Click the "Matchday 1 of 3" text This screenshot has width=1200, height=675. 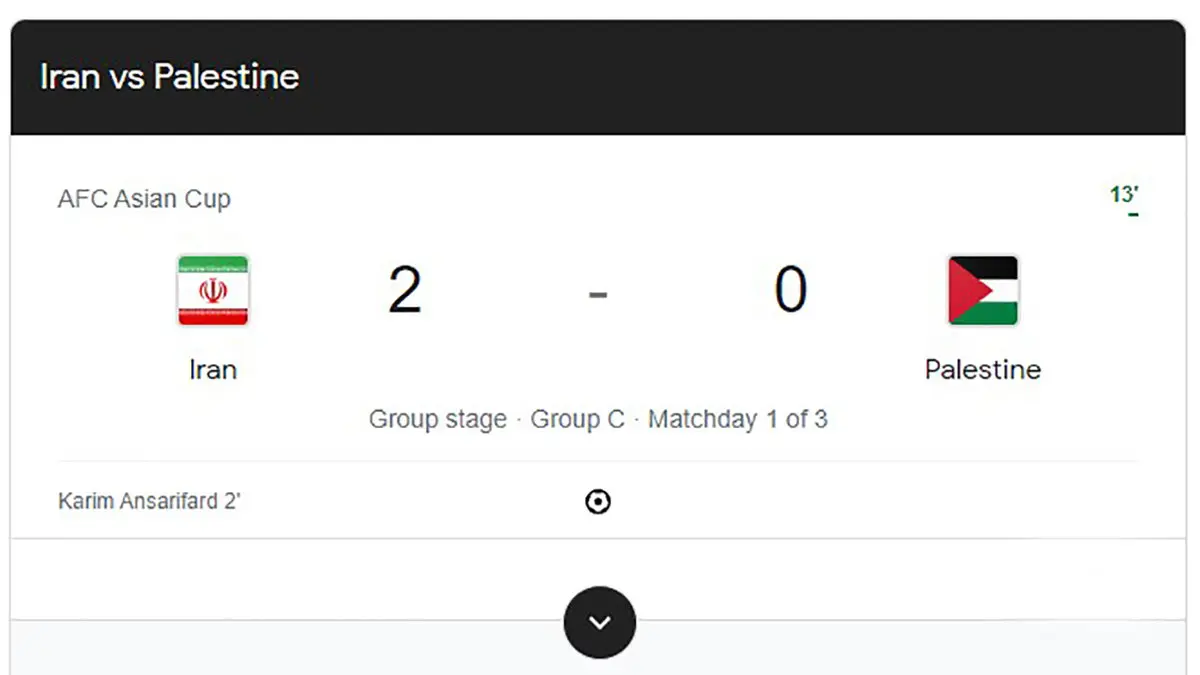pos(738,419)
